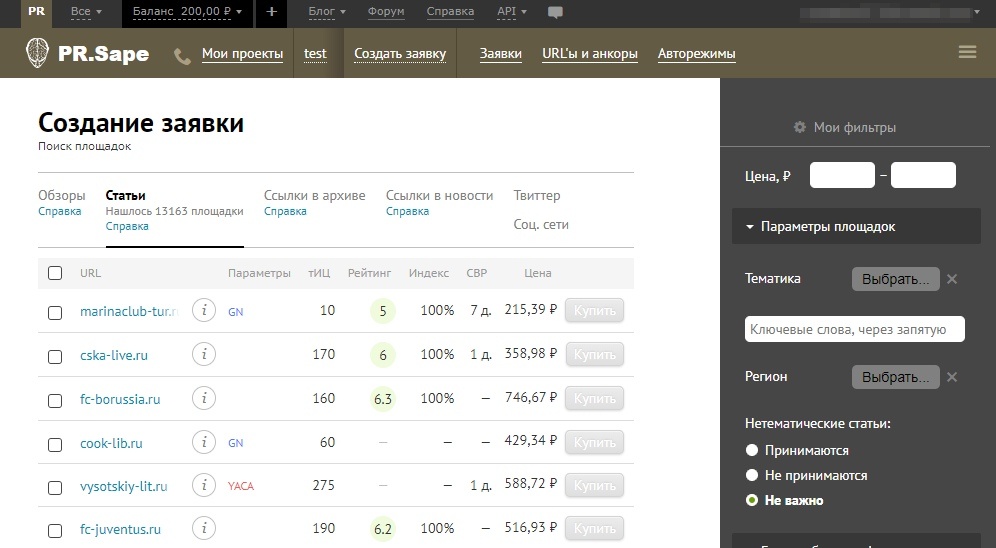996x548 pixels.
Task: Check the cook-lib.ru row checkbox
Action: pos(55,444)
